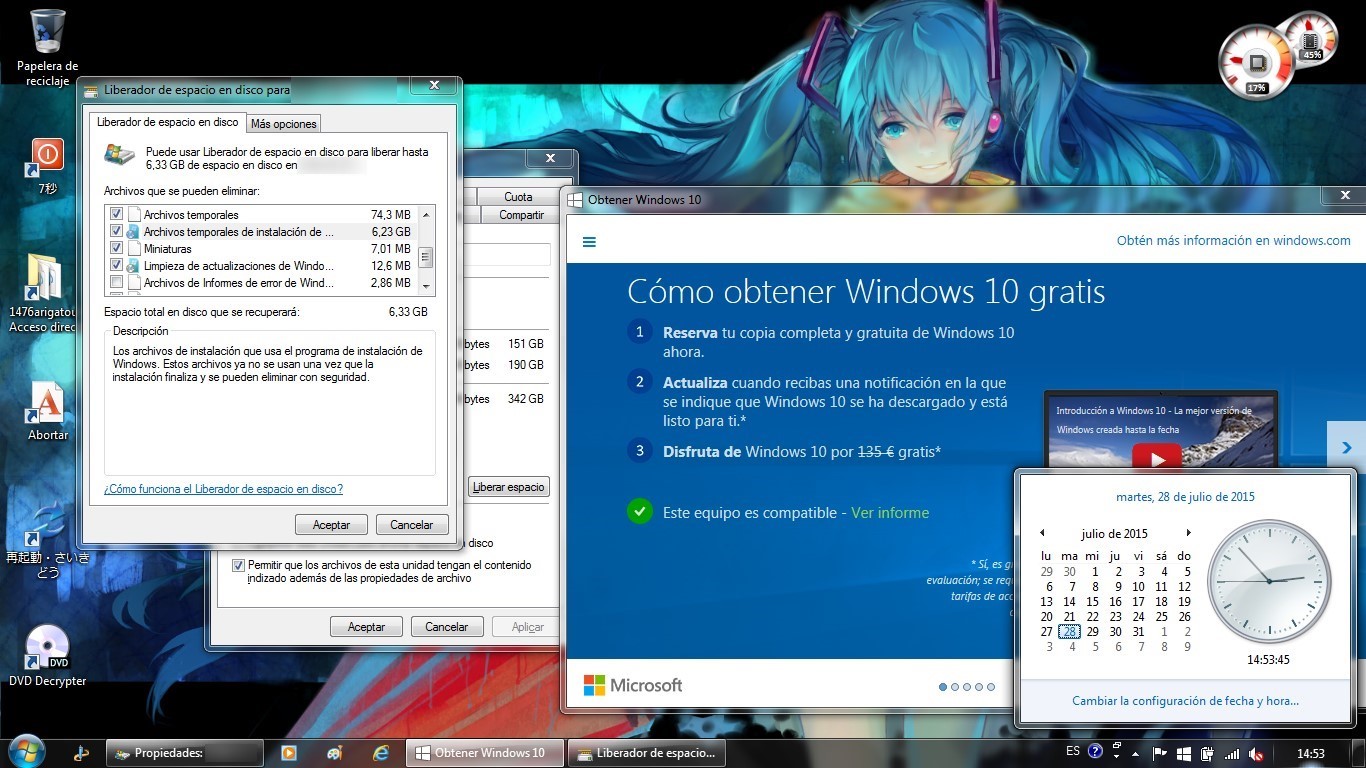Open the Action Center flag tray icon
Viewport: 1366px width, 768px height.
click(1161, 753)
